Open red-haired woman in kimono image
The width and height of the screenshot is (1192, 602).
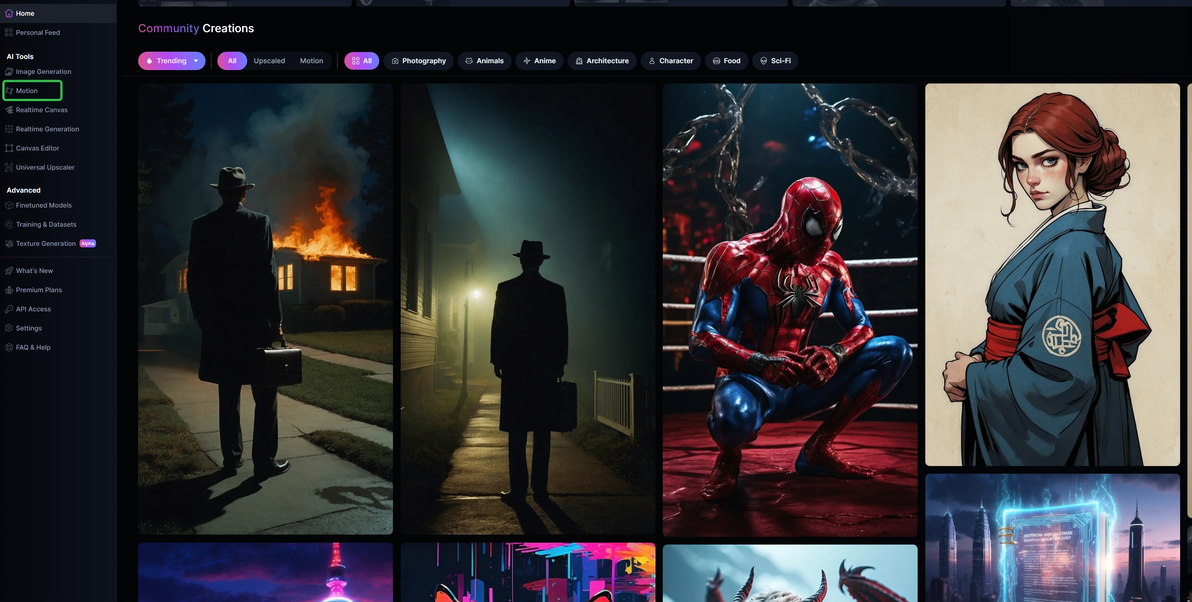(1052, 274)
